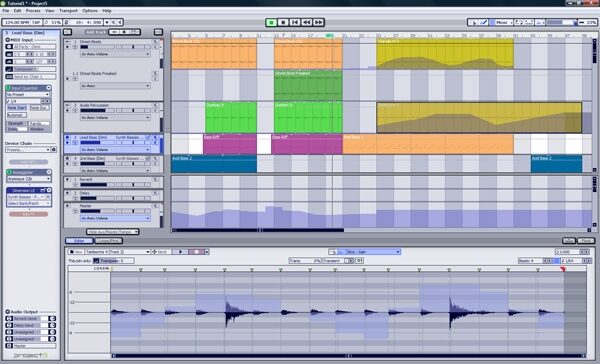Toggle the arm dot on Street Beats track

click(68, 47)
